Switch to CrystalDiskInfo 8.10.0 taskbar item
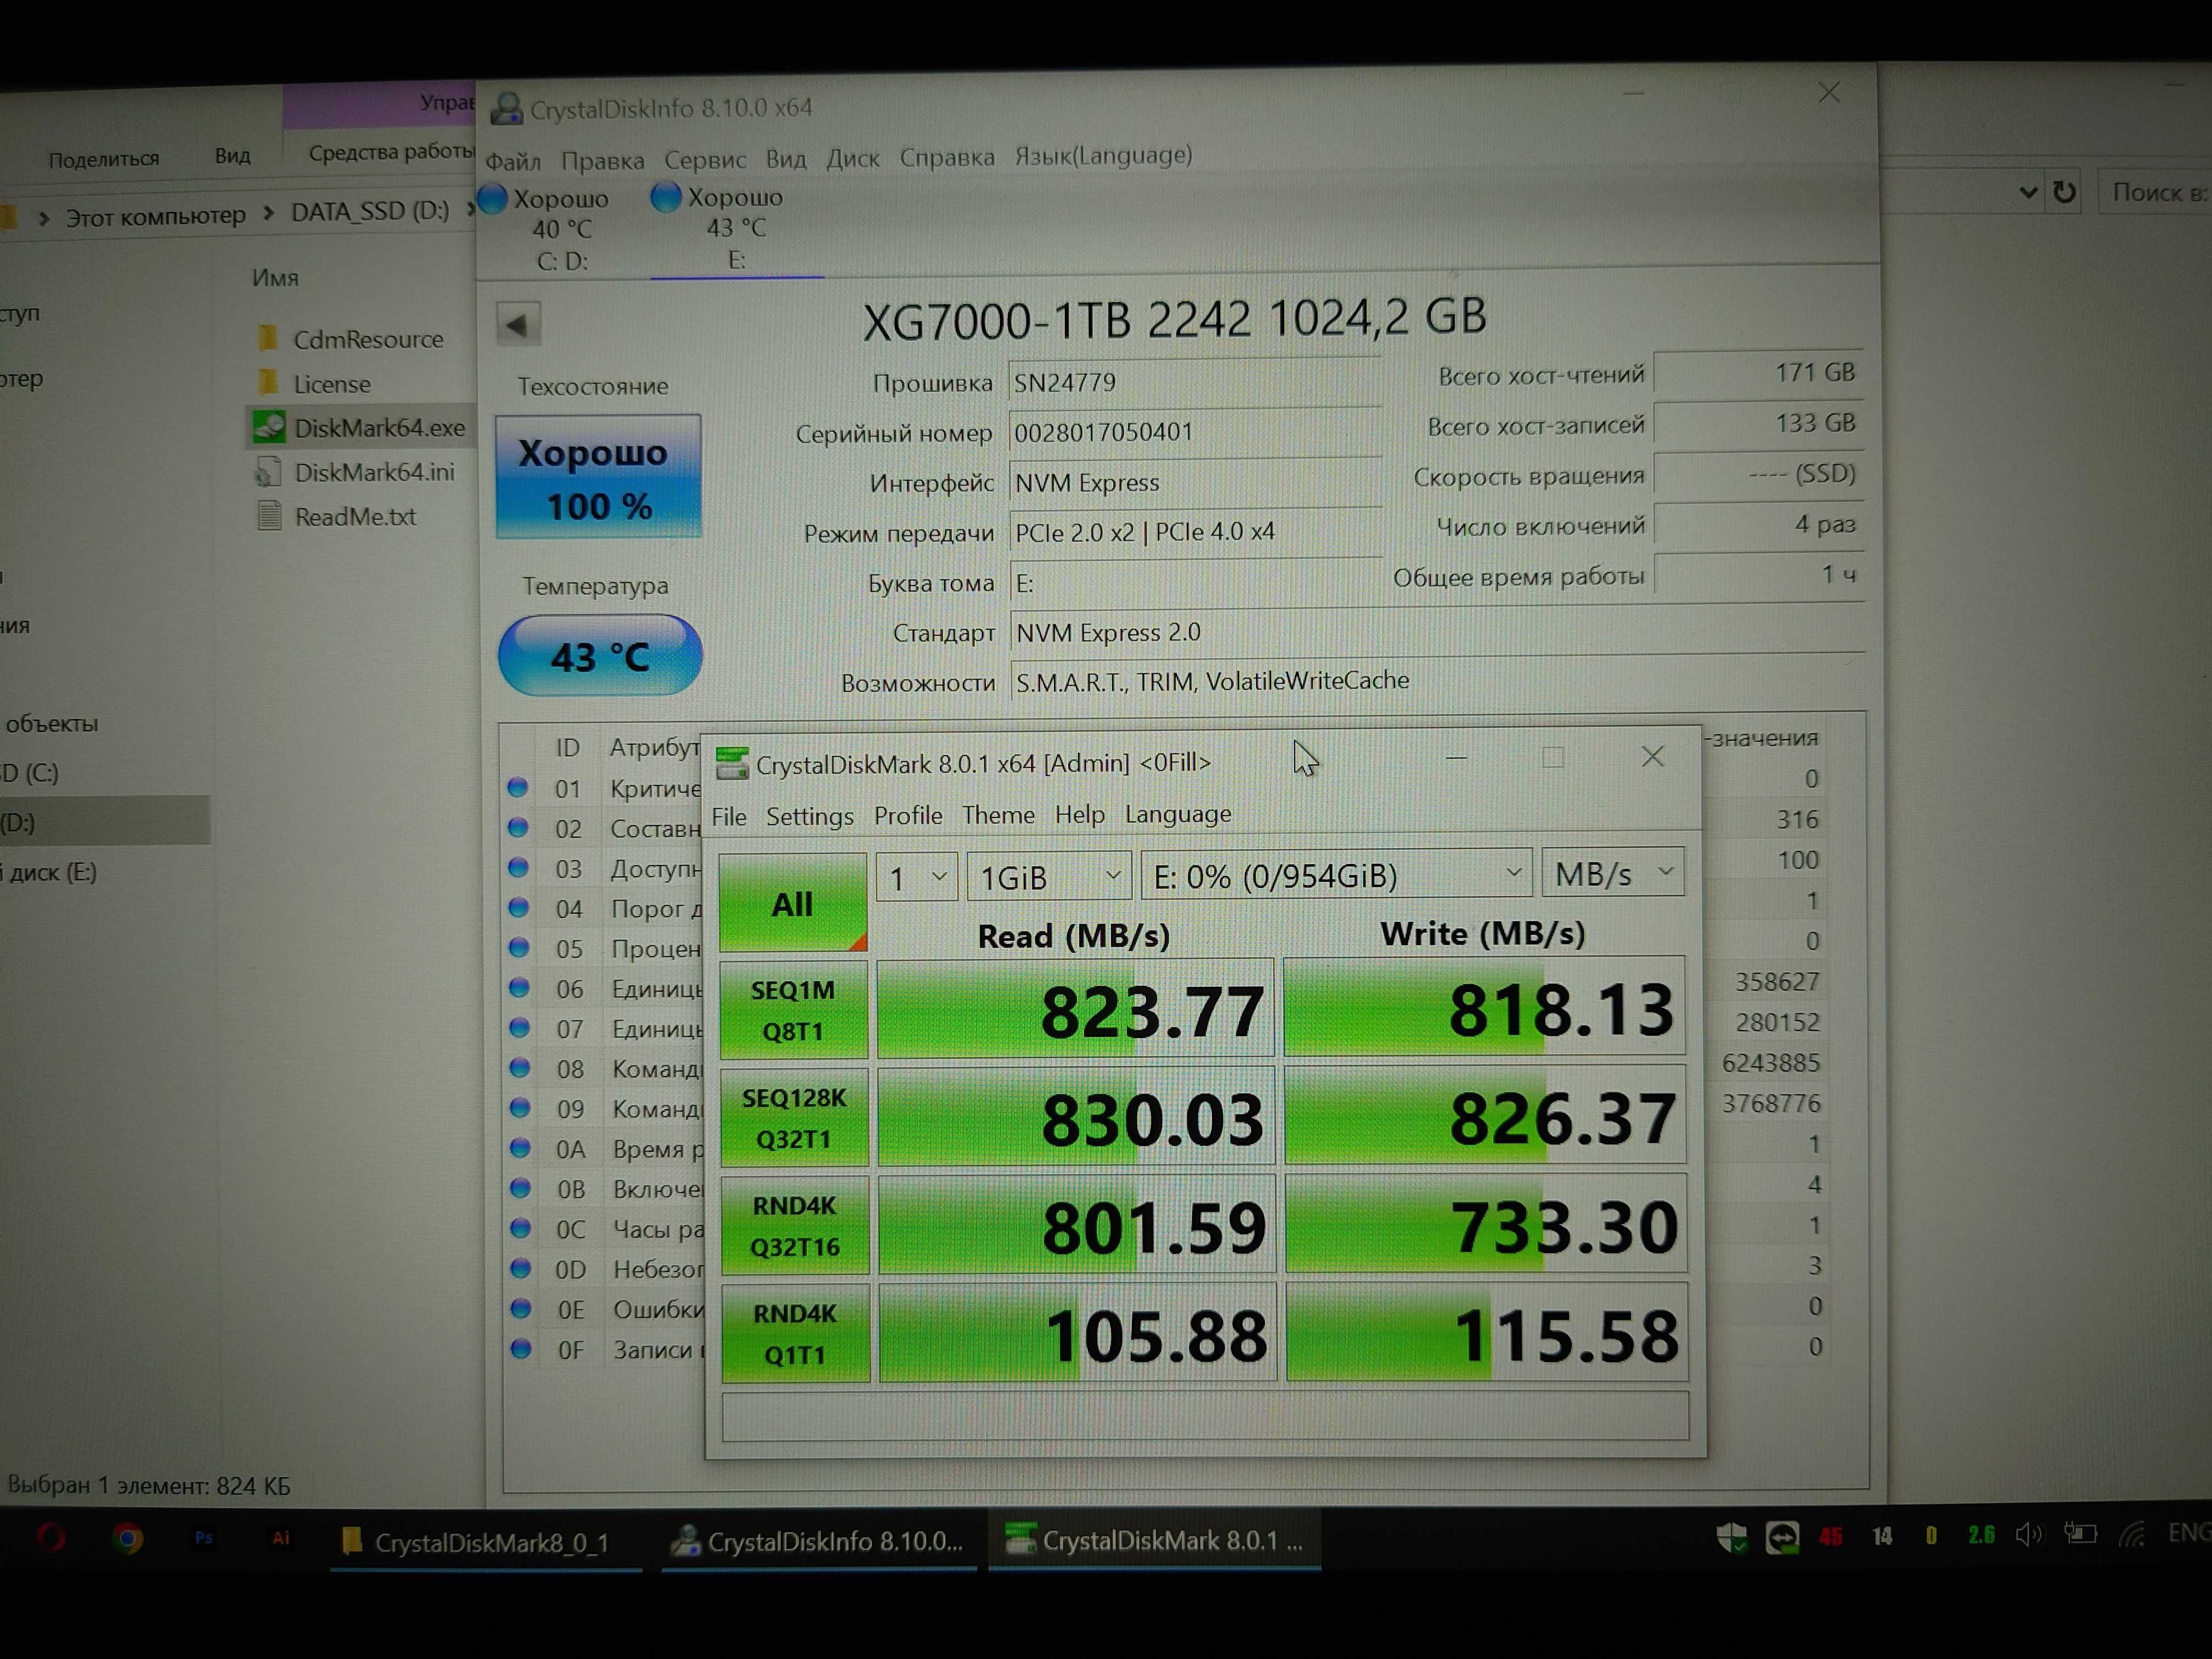This screenshot has height=1659, width=2212. [x=818, y=1541]
